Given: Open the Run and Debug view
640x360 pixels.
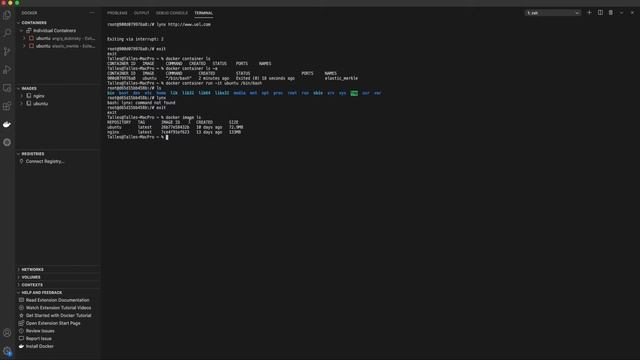Looking at the screenshot, I should click(7, 70).
